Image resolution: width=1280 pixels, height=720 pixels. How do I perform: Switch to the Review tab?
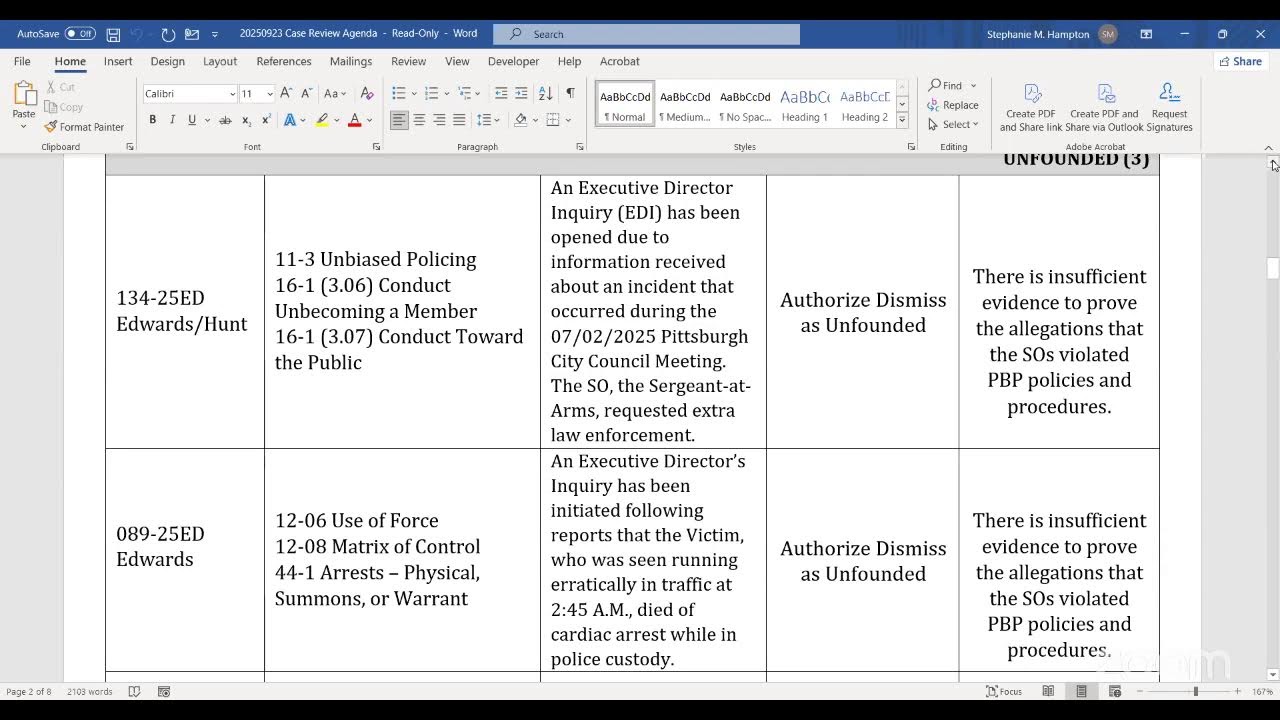tap(408, 61)
